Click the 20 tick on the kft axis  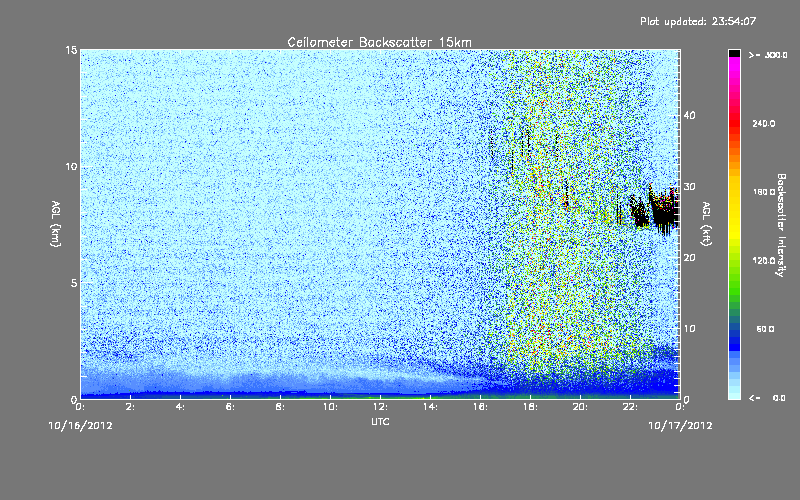point(689,258)
